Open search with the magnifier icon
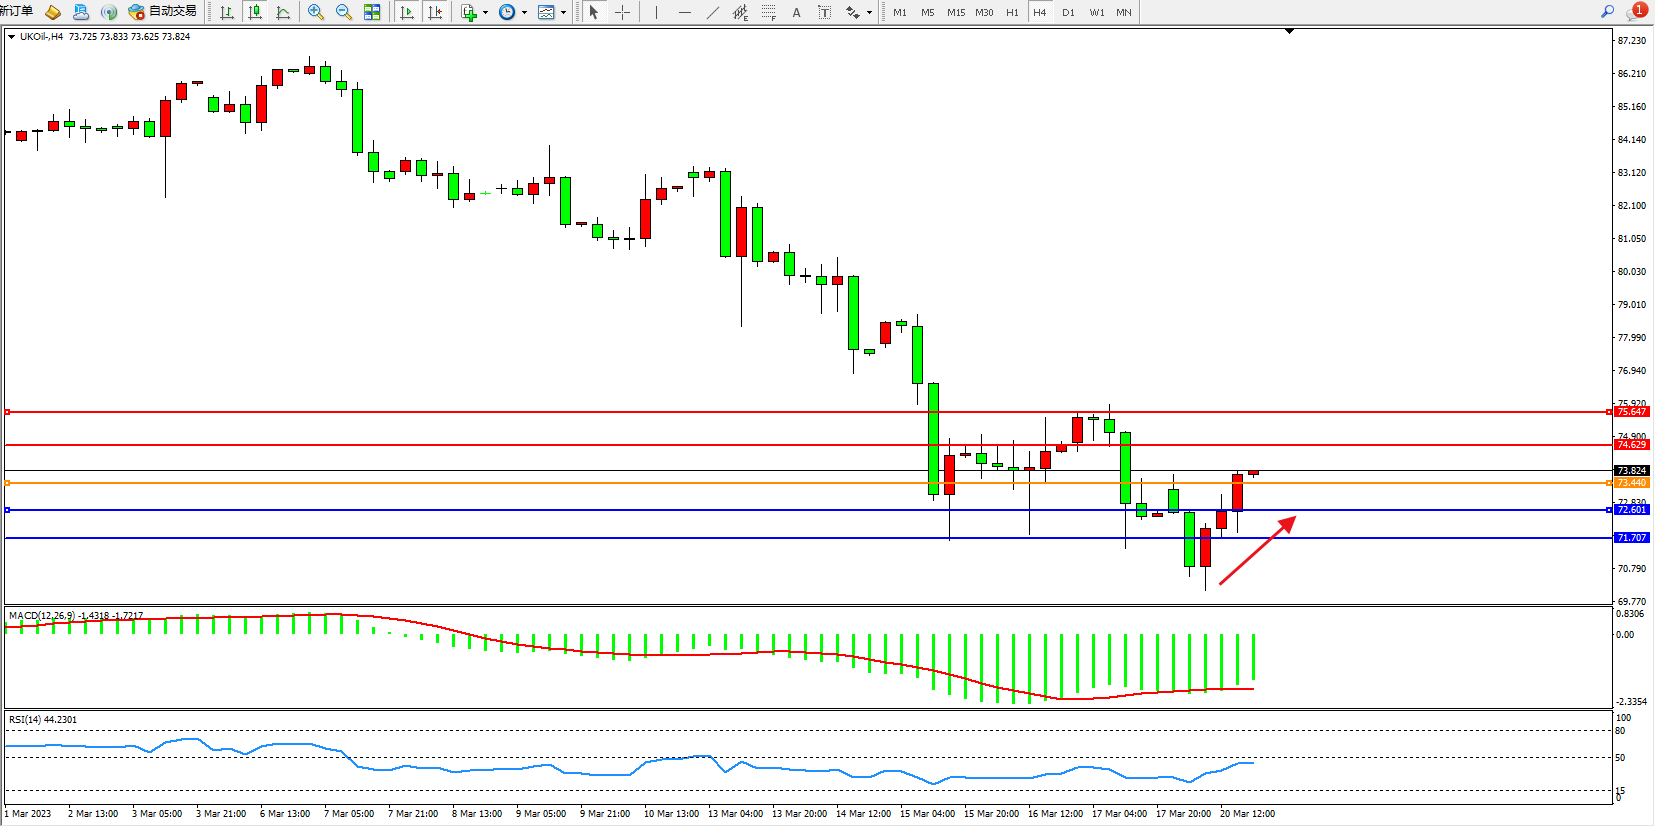Viewport: 1655px width, 827px height. [1607, 12]
